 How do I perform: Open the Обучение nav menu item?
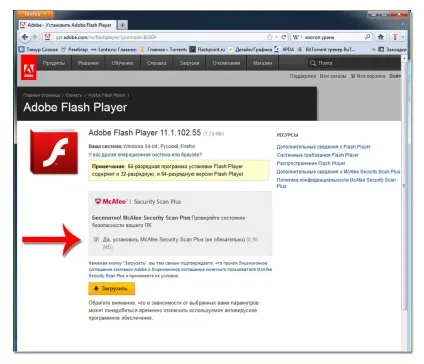click(122, 63)
